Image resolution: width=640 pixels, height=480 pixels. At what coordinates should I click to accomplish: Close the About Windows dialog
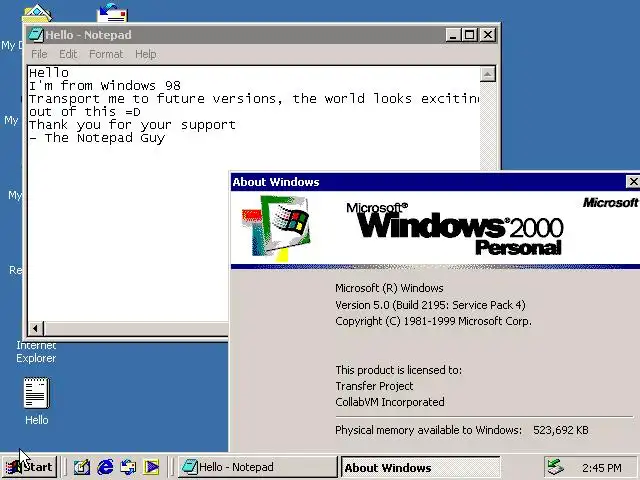633,181
